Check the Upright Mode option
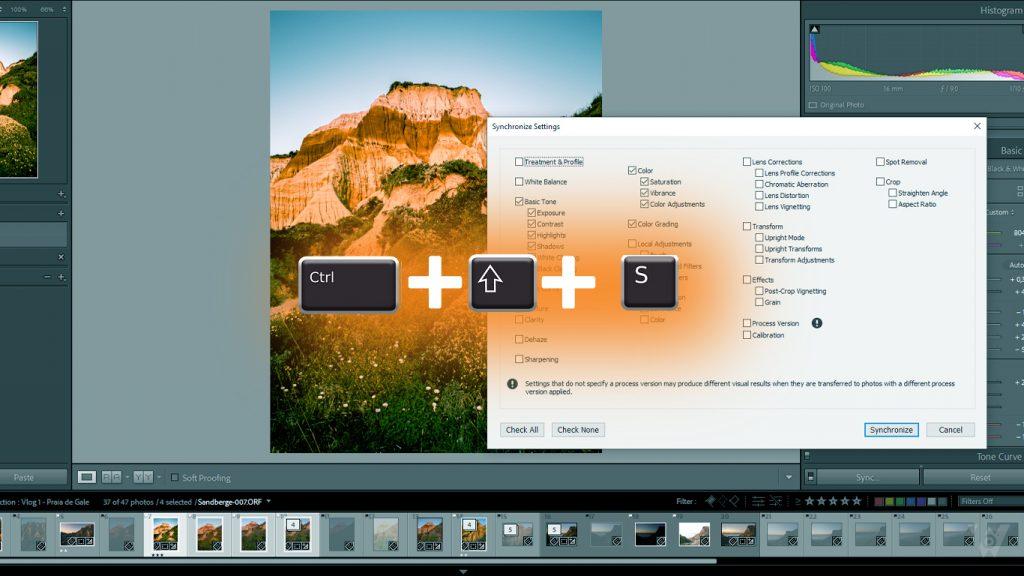Screen dimensions: 1024x576 759,238
